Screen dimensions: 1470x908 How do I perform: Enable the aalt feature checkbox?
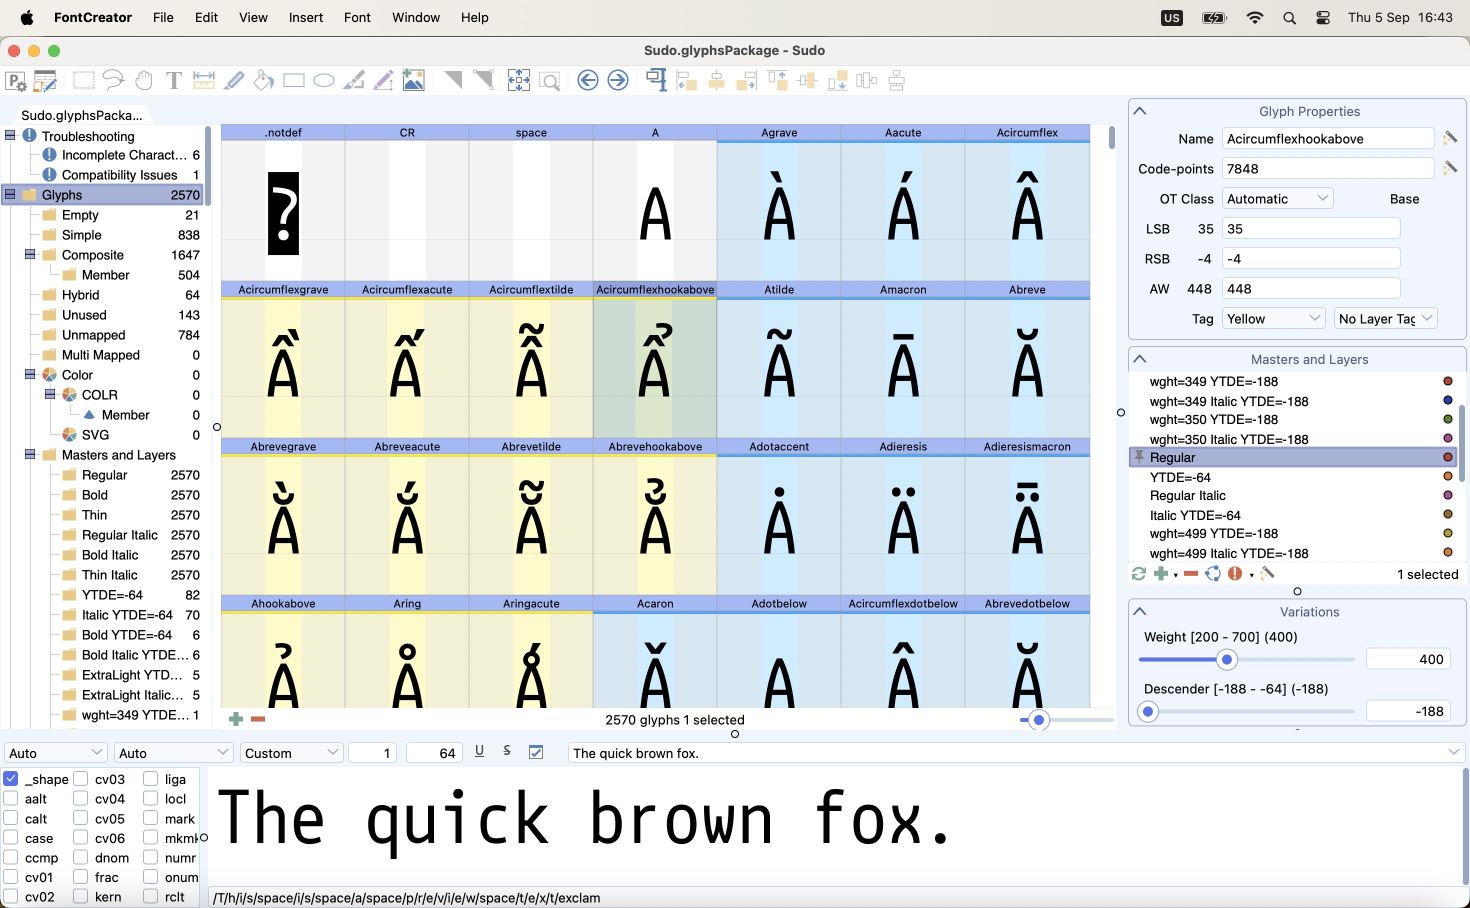click(11, 798)
